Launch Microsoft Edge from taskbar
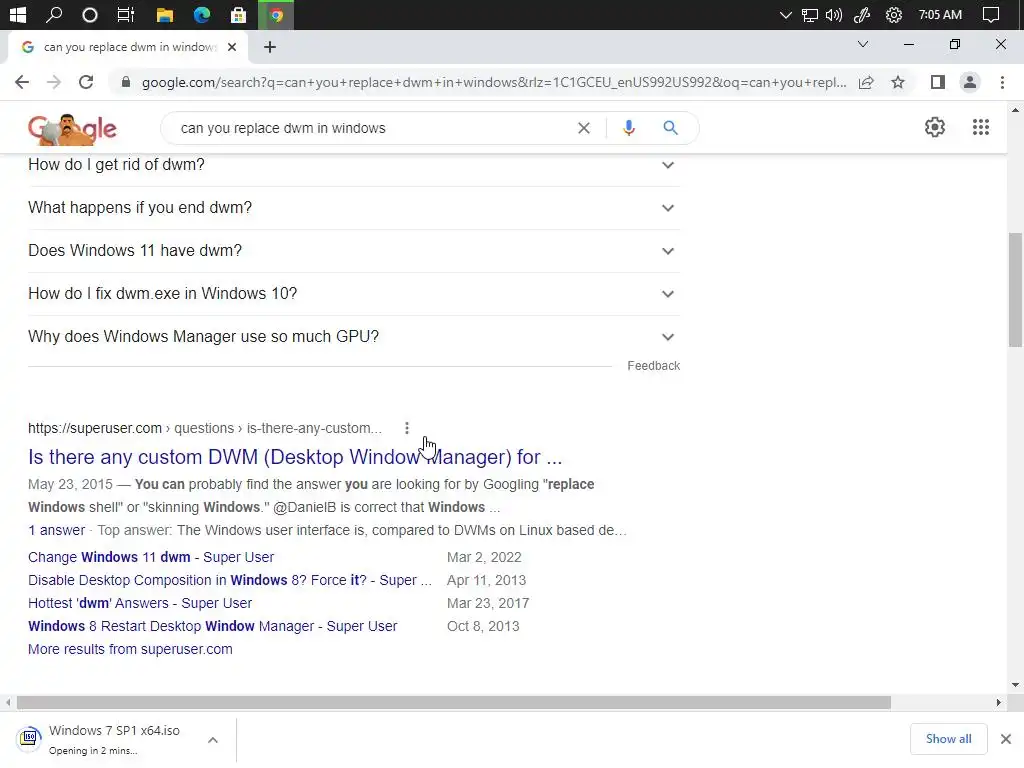Viewport: 1024px width, 768px height. [x=202, y=14]
